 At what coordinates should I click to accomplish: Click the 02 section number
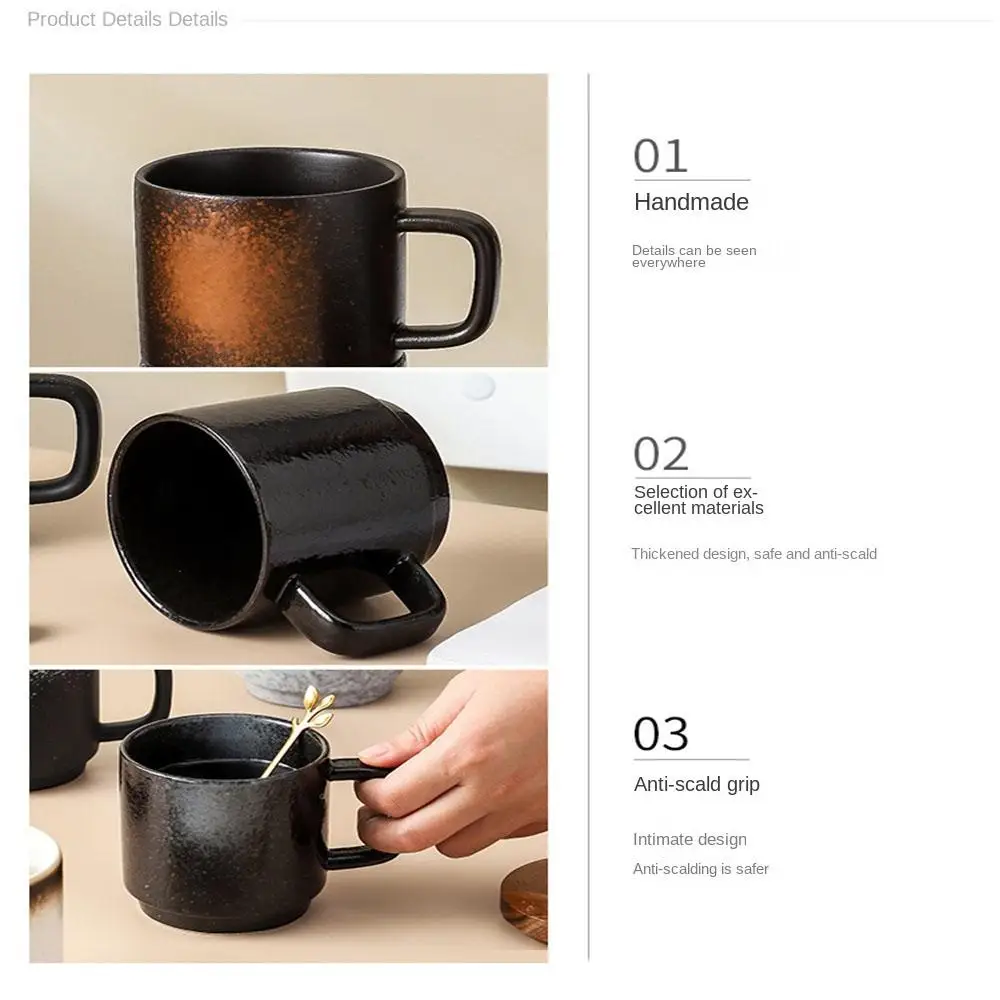(x=661, y=454)
